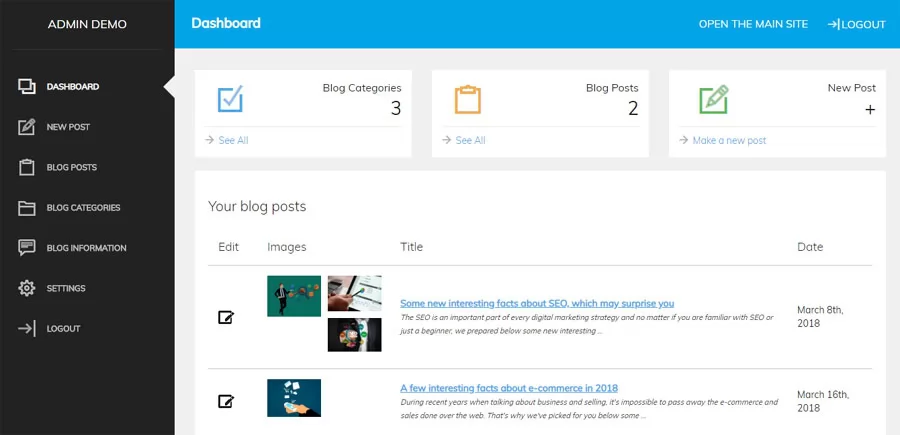Click the Dashboard icon in sidebar

coord(26,87)
